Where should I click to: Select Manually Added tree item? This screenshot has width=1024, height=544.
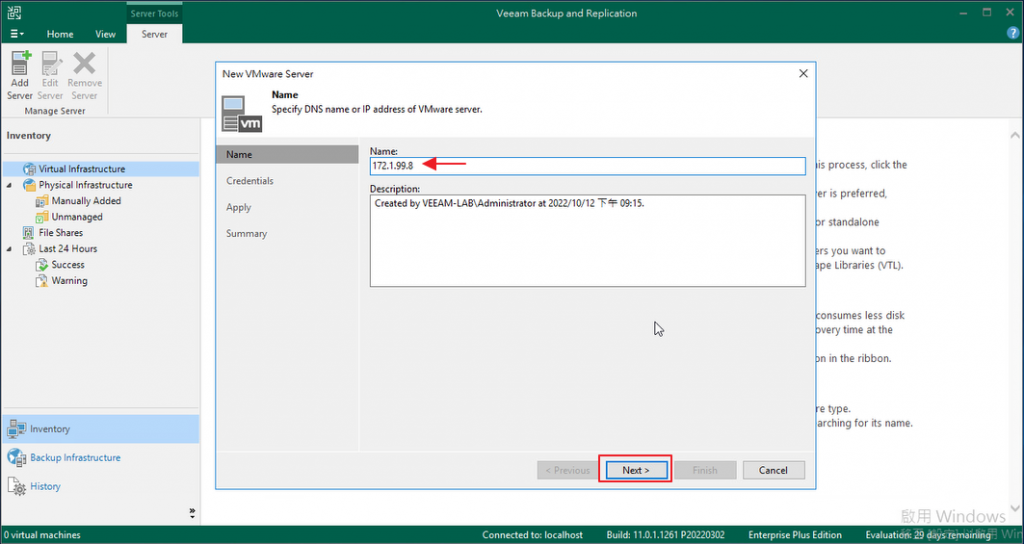point(86,201)
